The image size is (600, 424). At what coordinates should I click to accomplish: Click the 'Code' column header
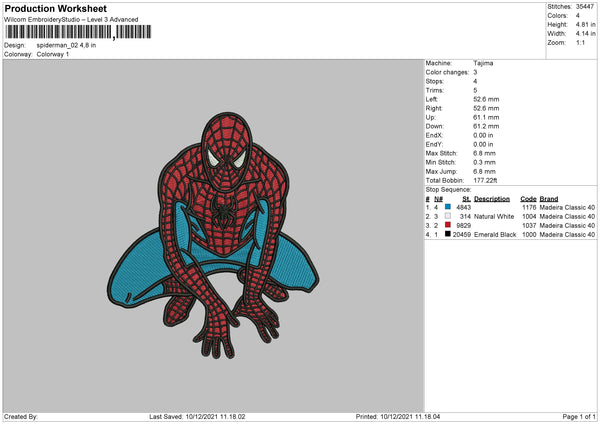point(528,199)
